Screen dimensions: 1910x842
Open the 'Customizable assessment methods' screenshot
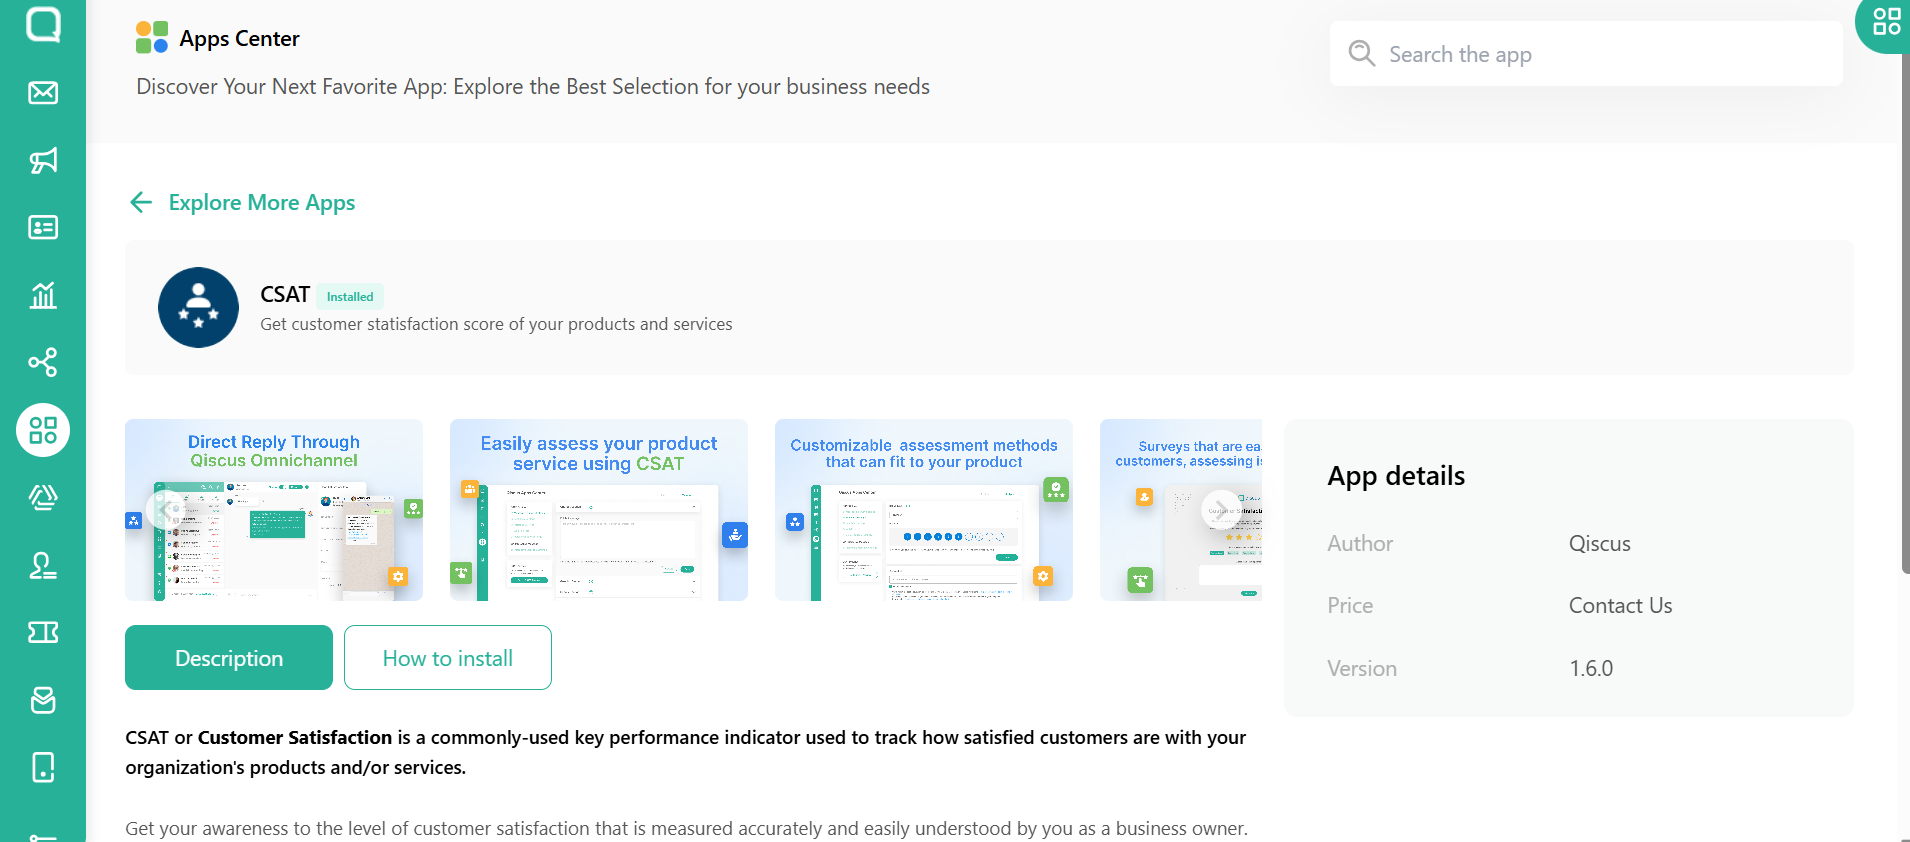(x=924, y=510)
